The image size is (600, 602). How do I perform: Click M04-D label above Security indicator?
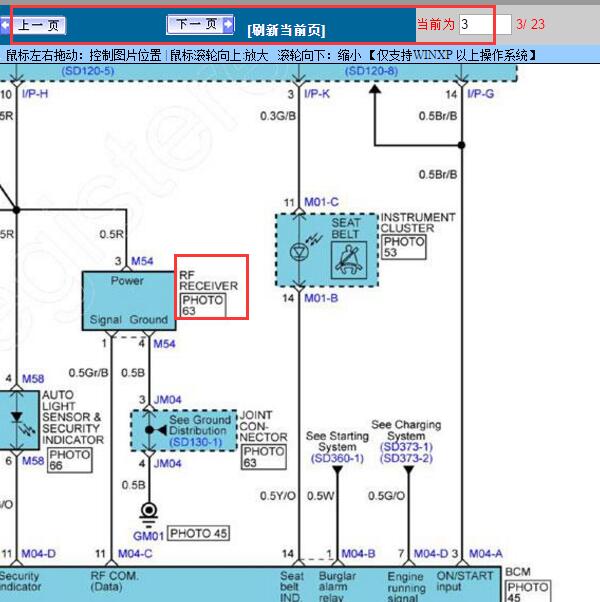pos(38,554)
